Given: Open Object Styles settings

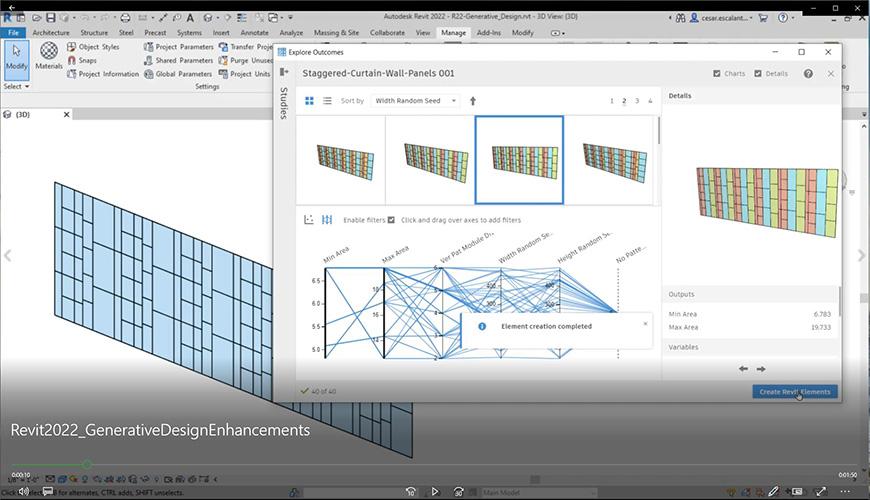Looking at the screenshot, I should [93, 47].
